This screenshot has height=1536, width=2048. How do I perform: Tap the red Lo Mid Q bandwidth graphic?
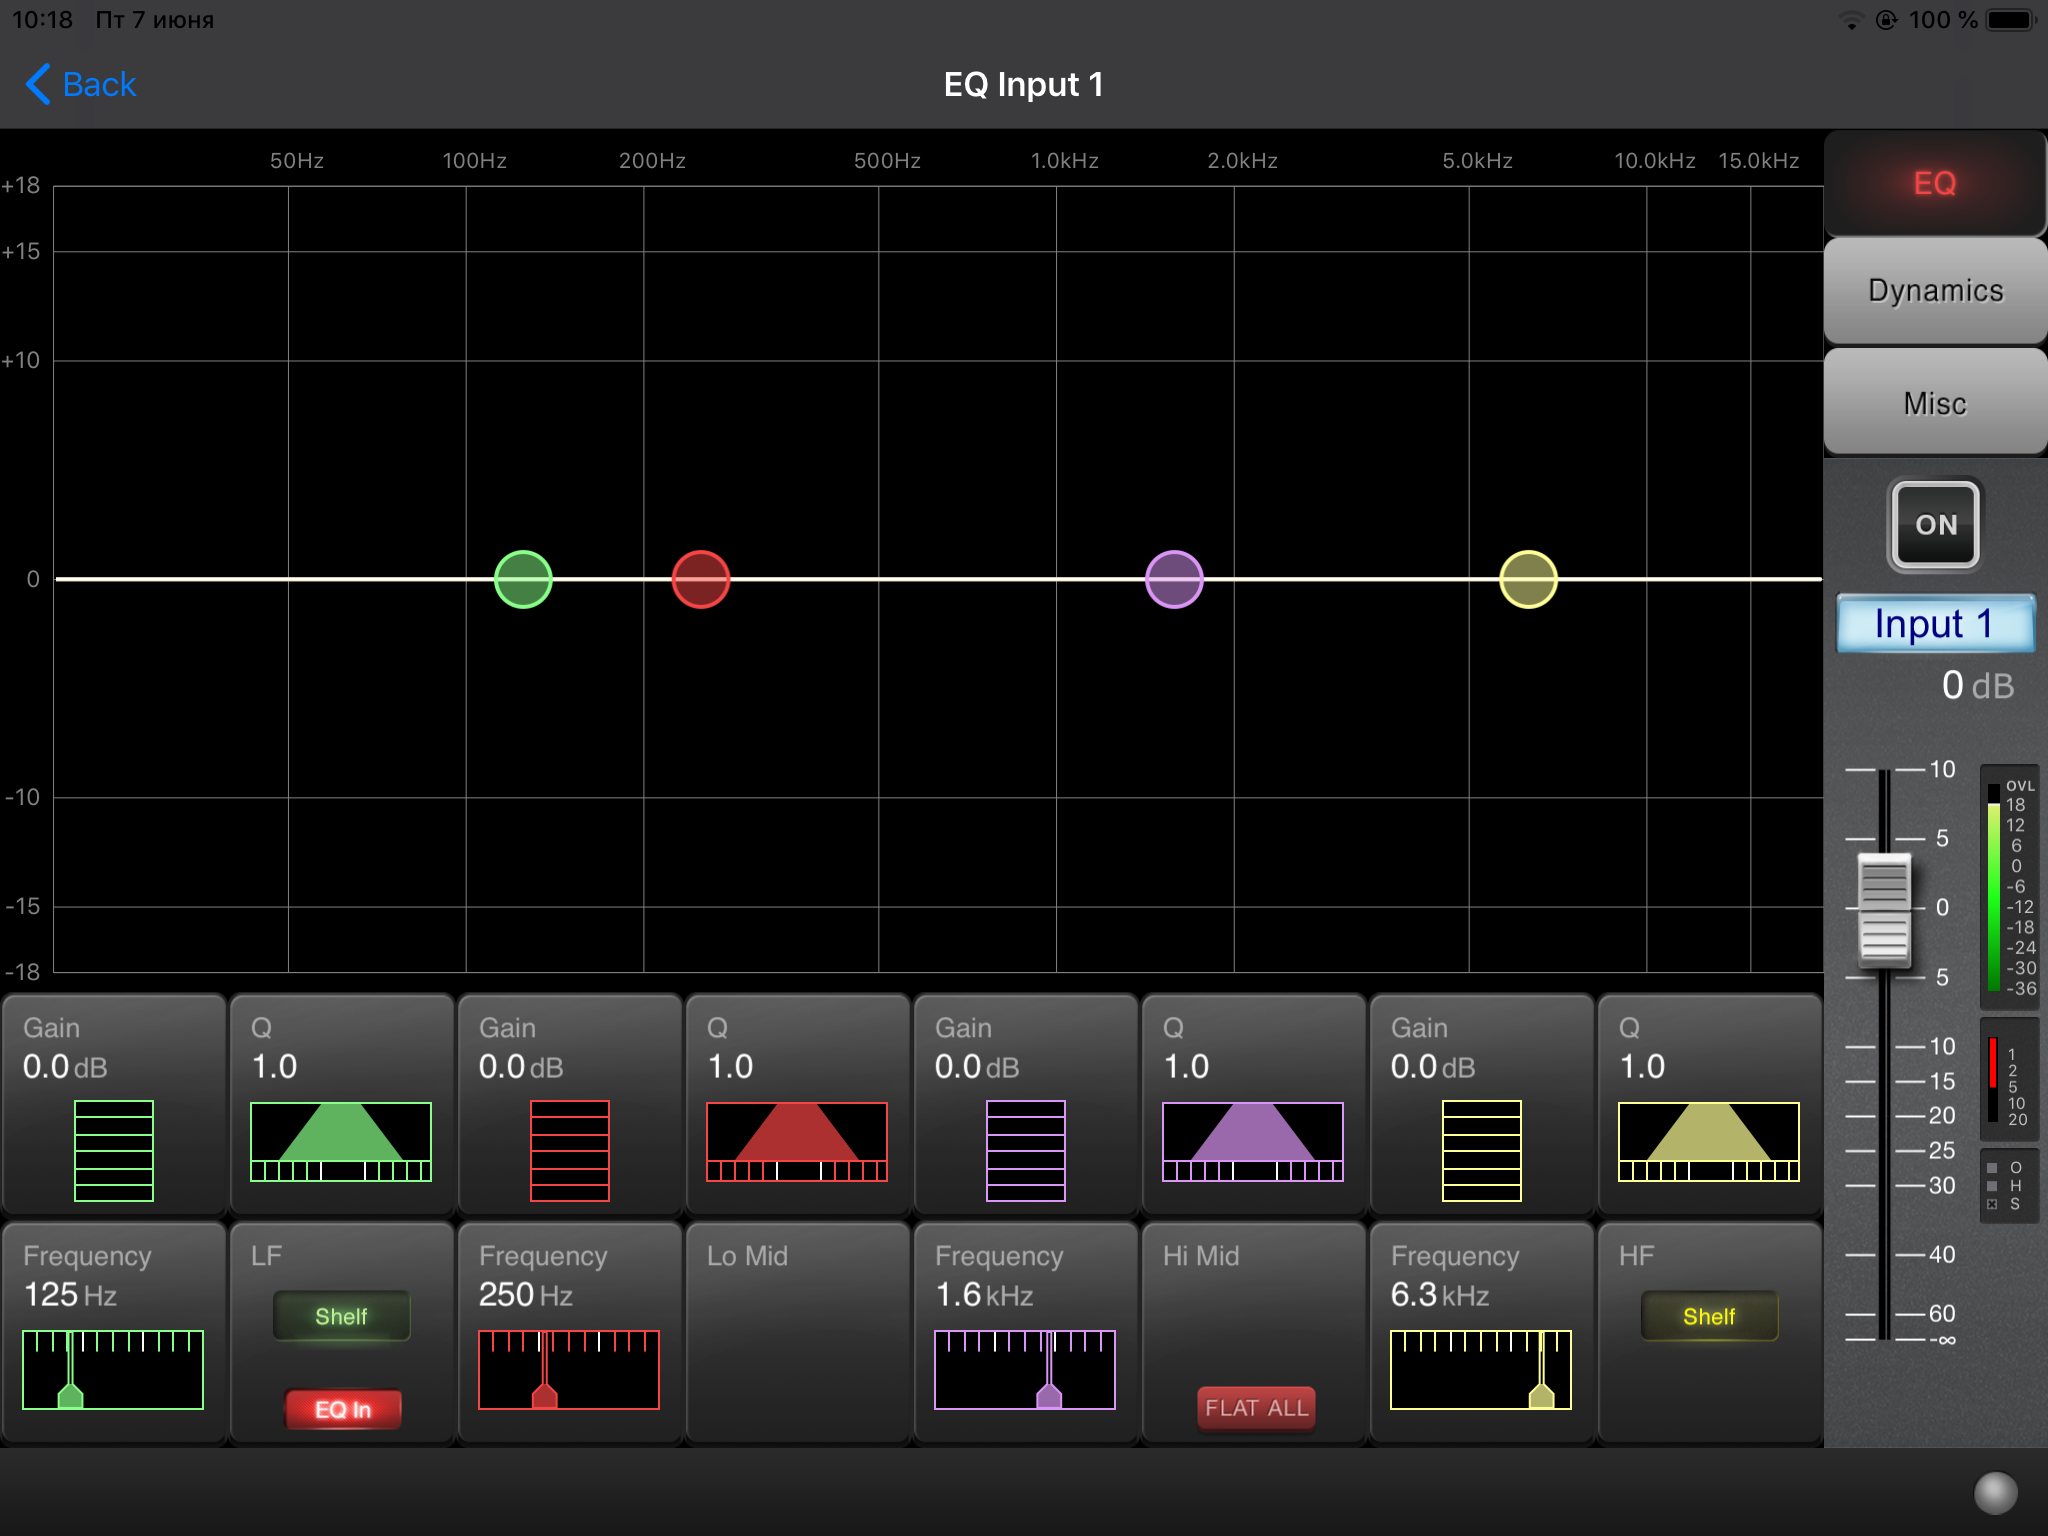[x=797, y=1142]
